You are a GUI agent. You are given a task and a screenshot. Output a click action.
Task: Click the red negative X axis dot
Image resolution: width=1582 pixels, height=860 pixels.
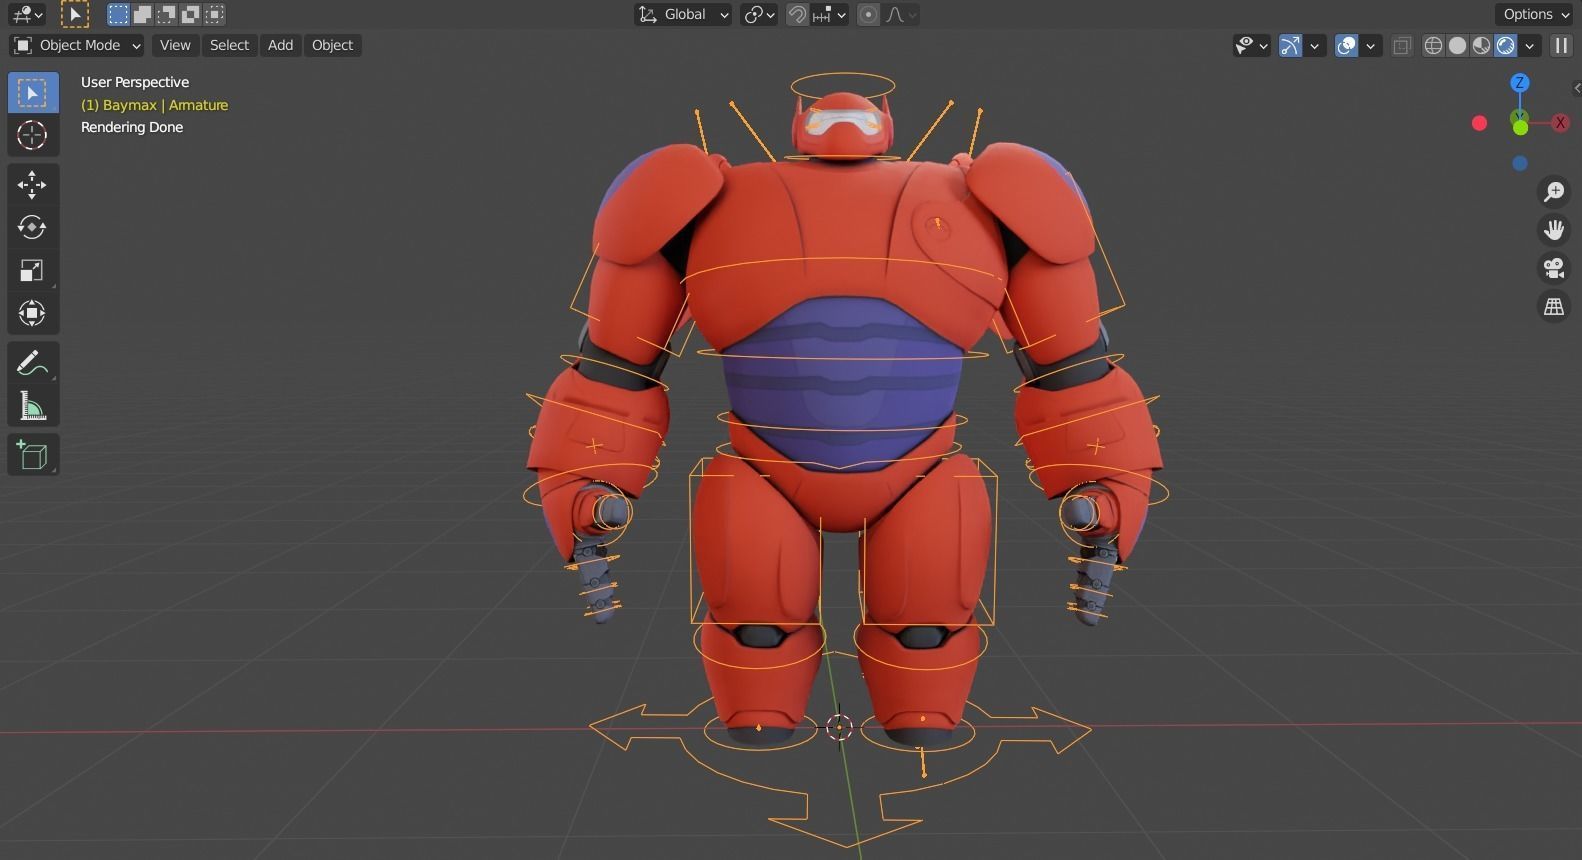[1480, 123]
